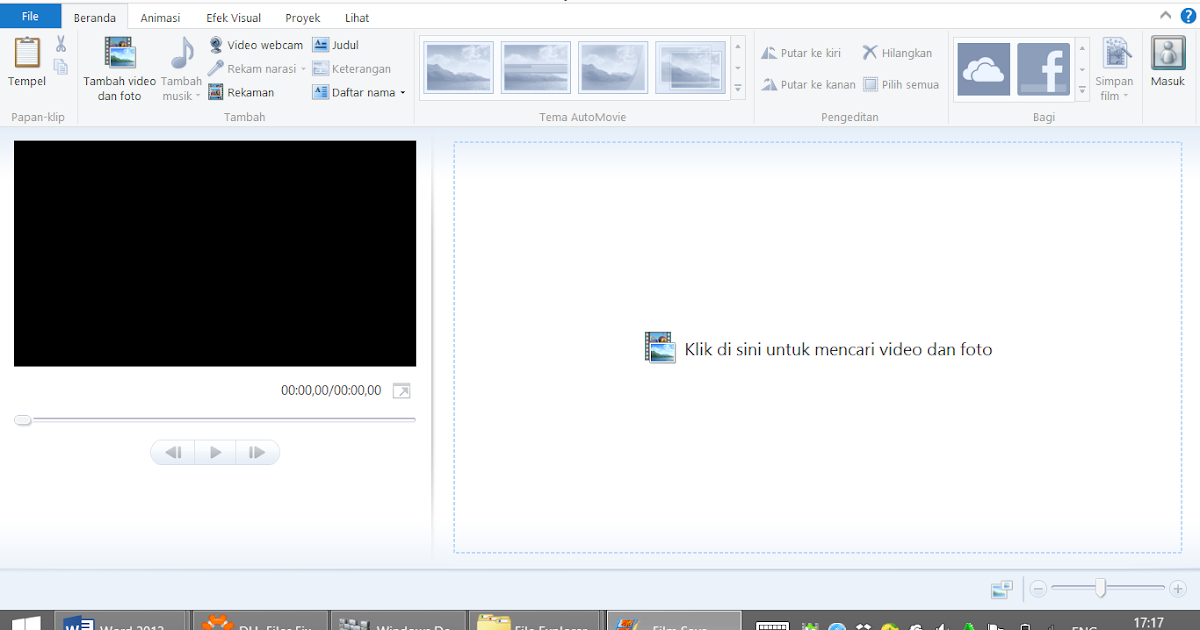Click the zoom out minus icon

coord(1038,589)
